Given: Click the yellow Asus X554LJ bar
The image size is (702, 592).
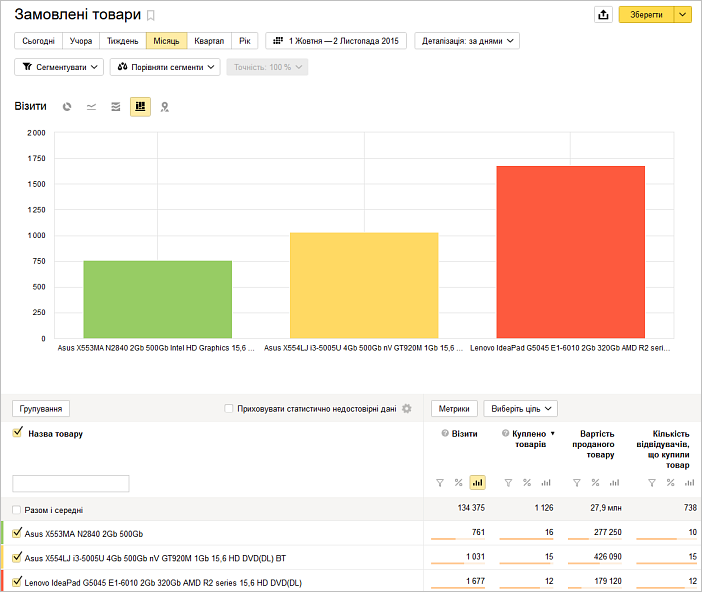Looking at the screenshot, I should coord(364,285).
